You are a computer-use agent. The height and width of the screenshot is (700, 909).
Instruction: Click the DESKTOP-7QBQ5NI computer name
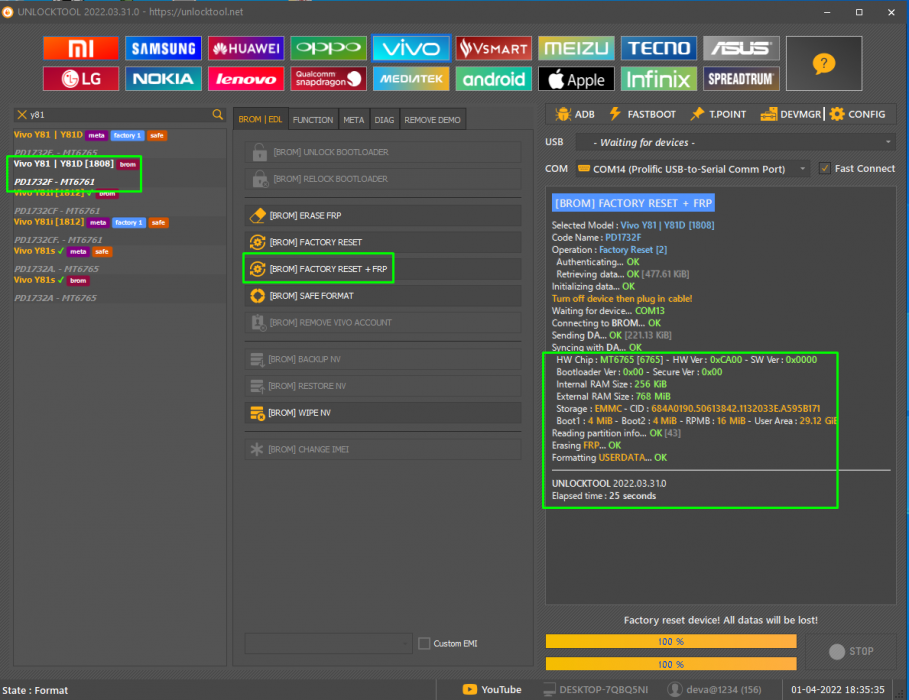coord(596,690)
